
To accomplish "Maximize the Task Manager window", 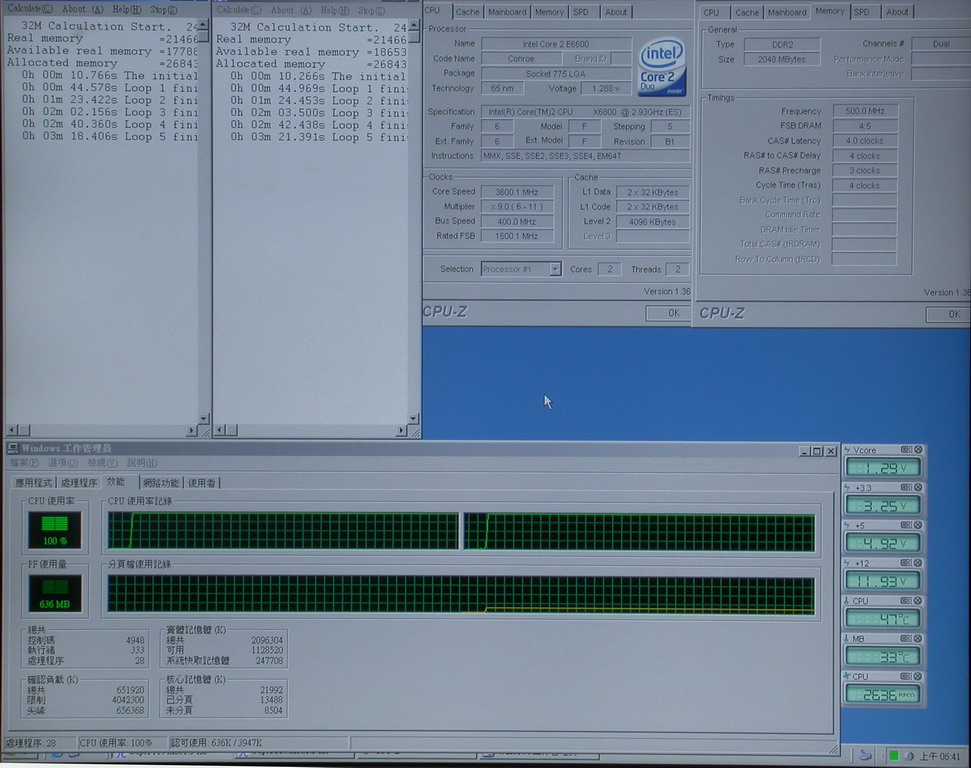I will [817, 452].
